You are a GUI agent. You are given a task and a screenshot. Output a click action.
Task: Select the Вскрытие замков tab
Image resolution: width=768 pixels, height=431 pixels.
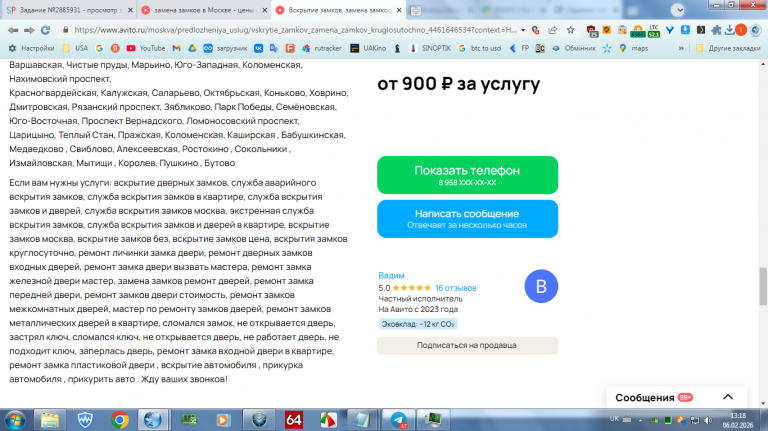338,10
